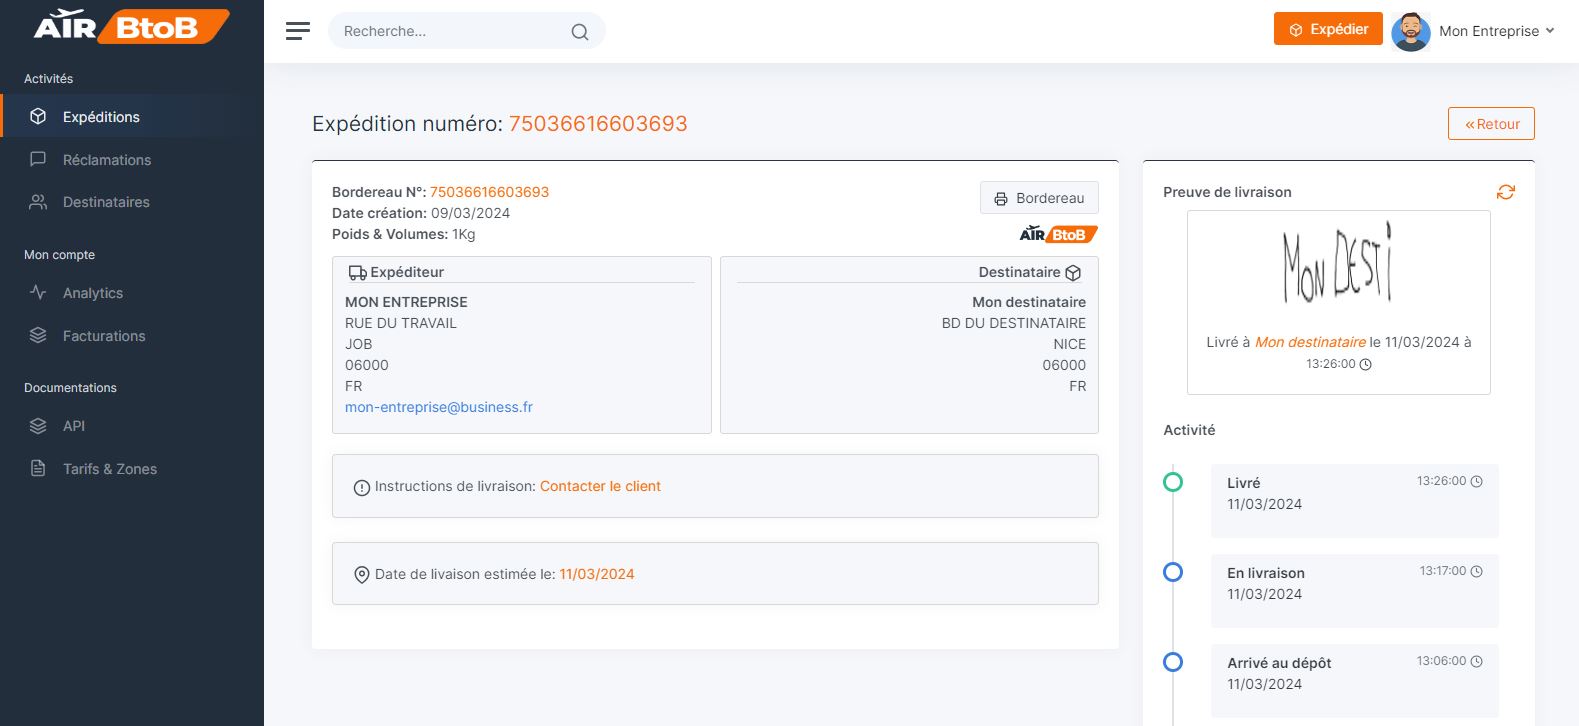Open the Expéditions menu item

pos(101,117)
